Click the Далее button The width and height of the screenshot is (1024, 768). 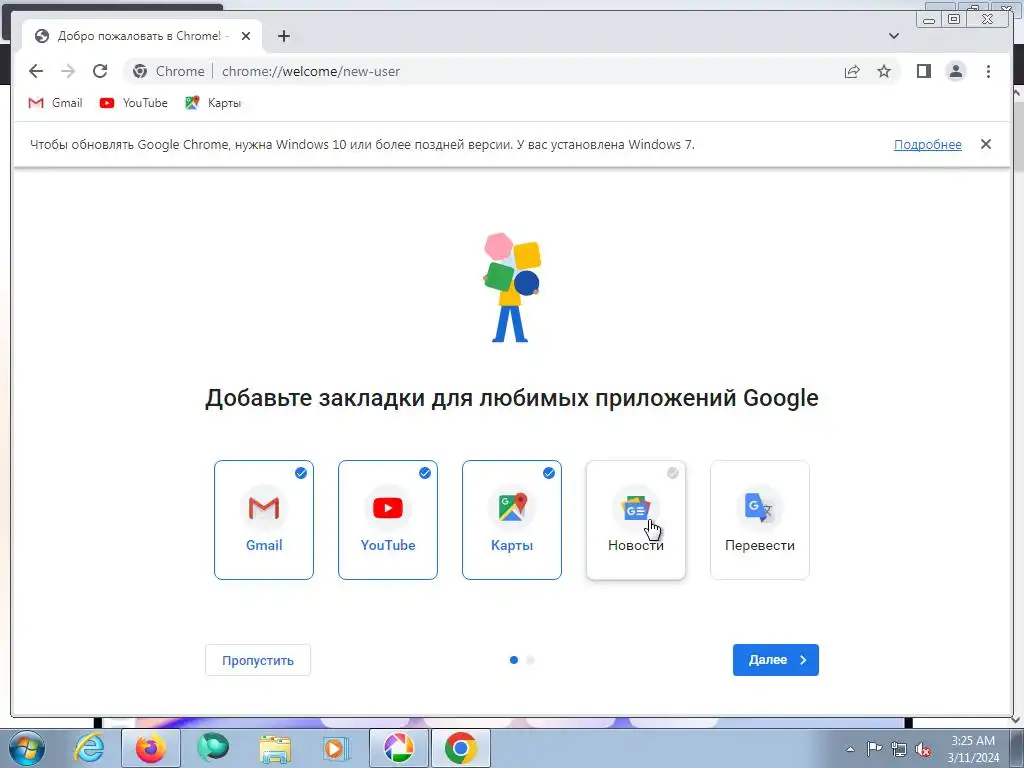775,660
